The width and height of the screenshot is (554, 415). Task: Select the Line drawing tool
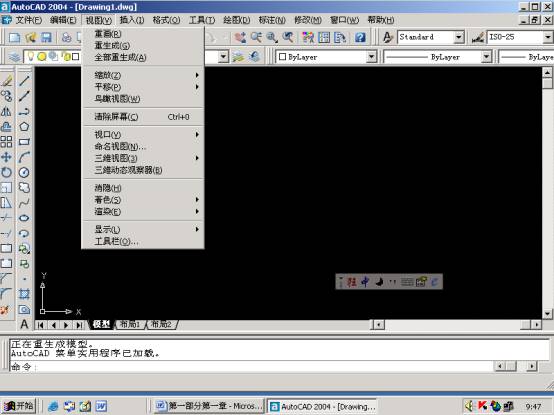pyautogui.click(x=24, y=81)
